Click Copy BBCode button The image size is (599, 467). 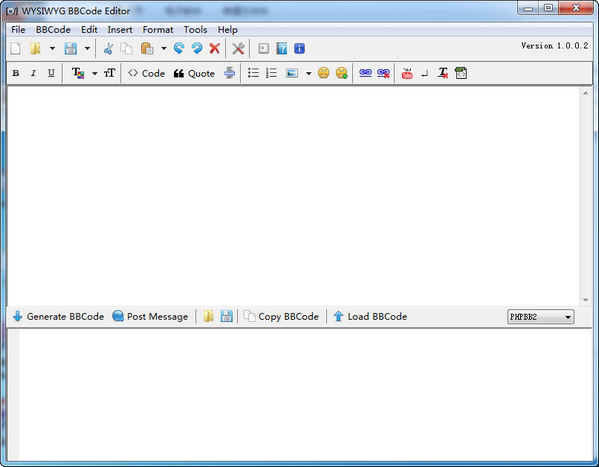click(x=281, y=316)
